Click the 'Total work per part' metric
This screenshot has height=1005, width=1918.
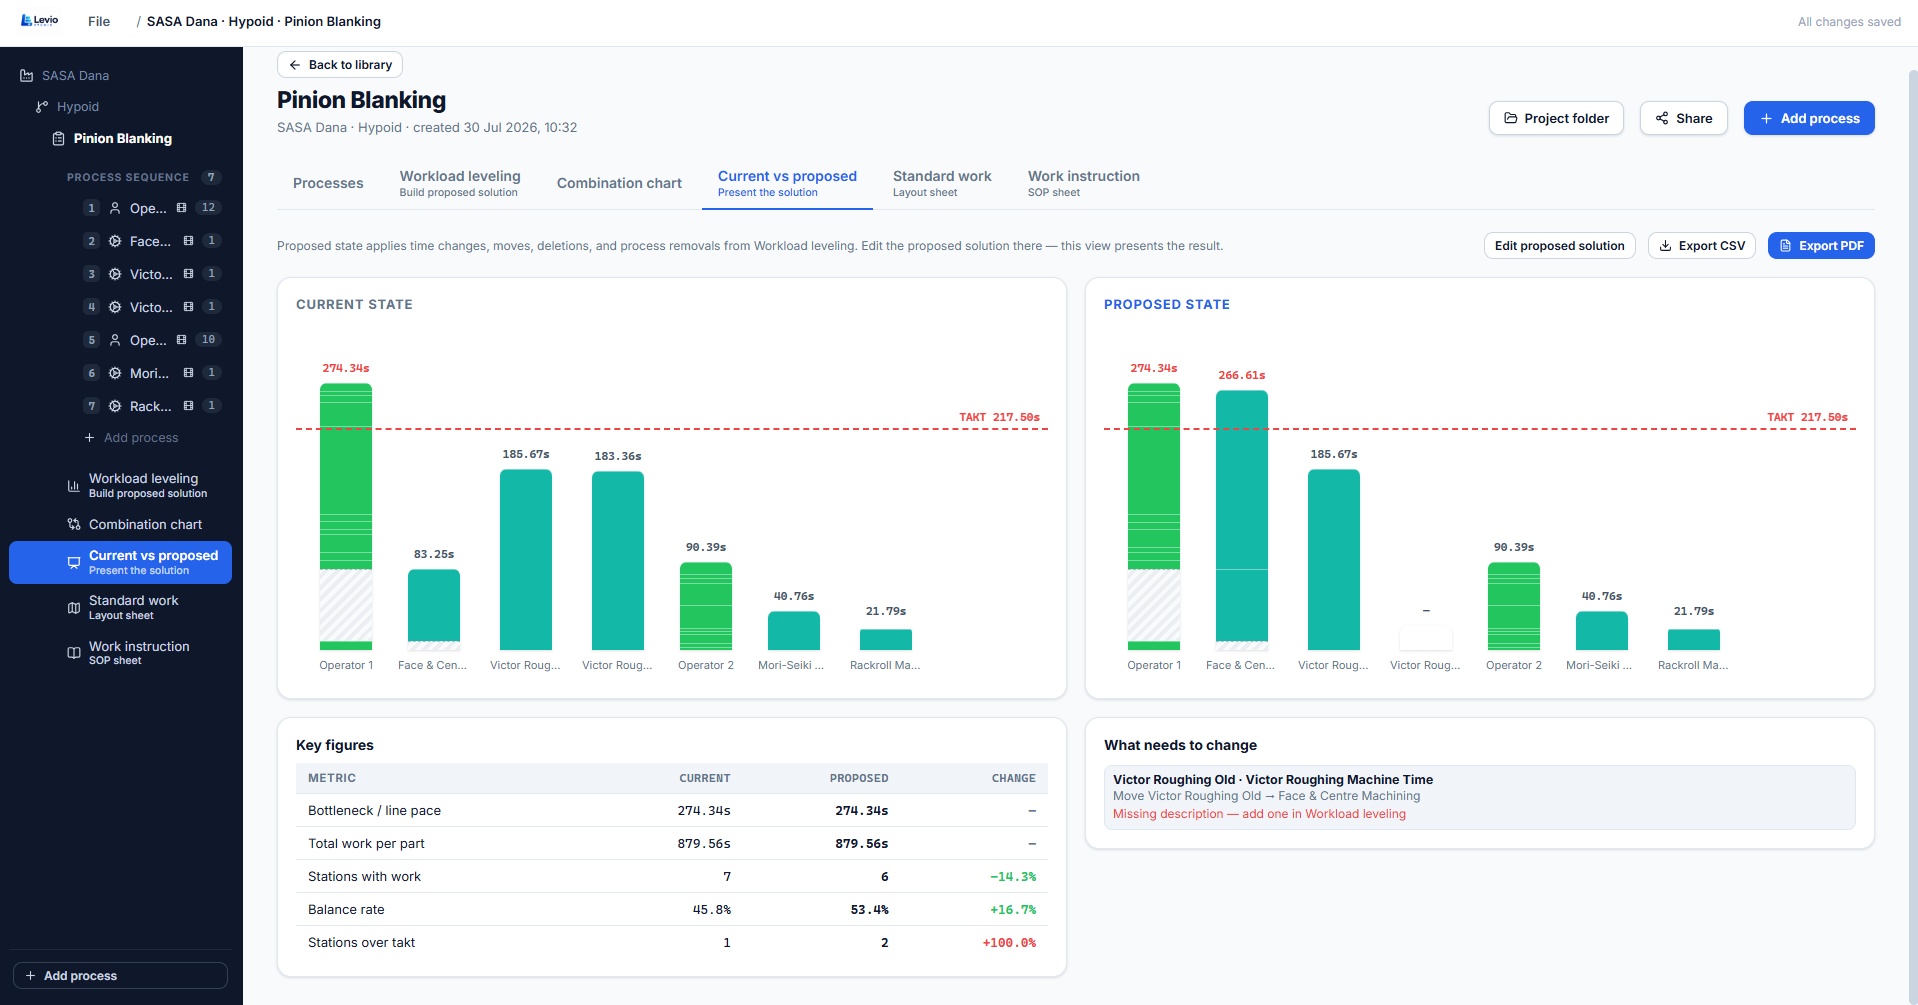coord(366,844)
